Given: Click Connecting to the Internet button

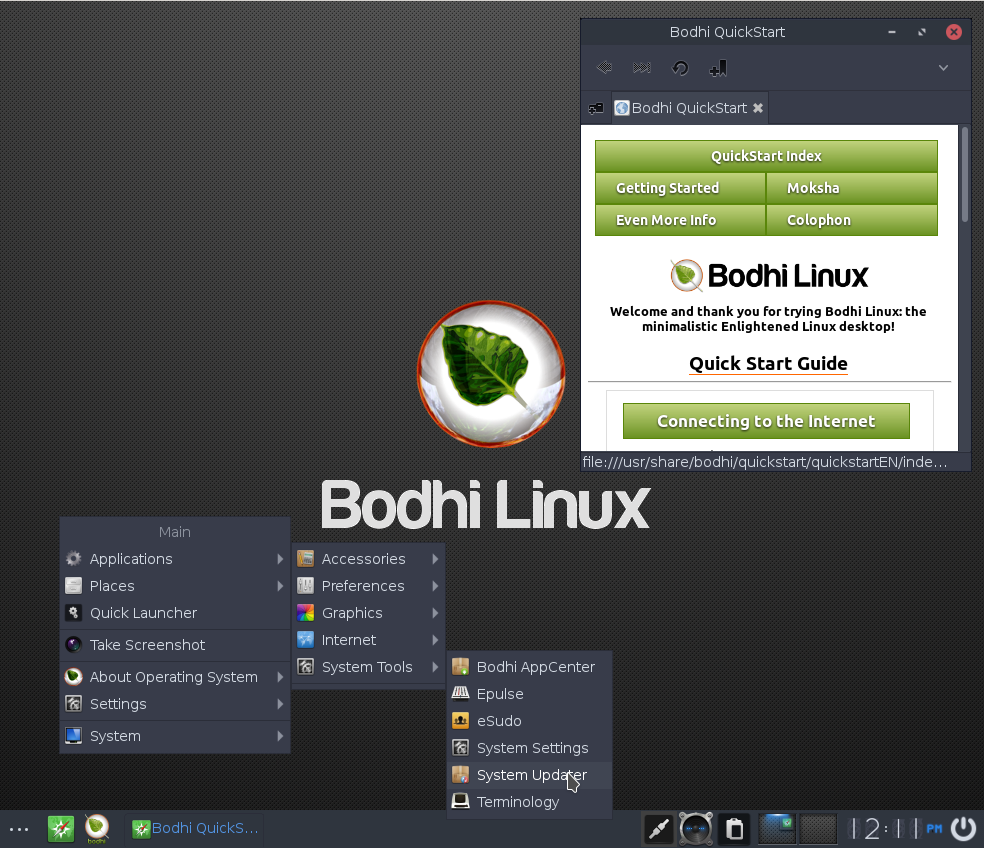Looking at the screenshot, I should (766, 421).
